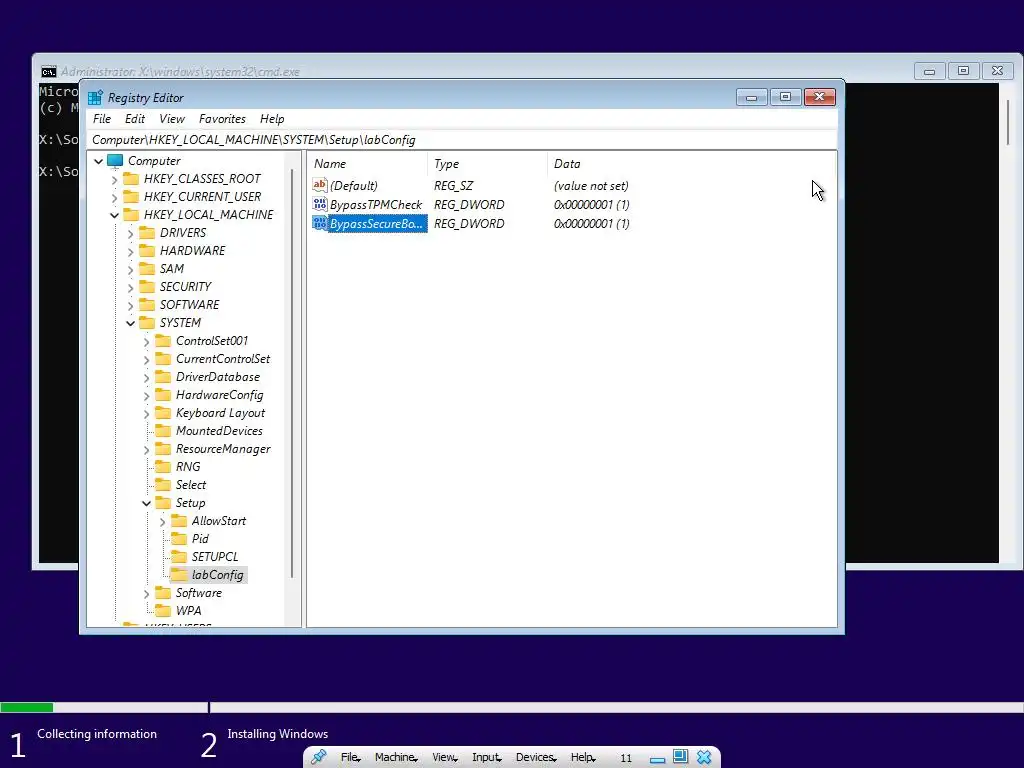
Task: Open the Registry Editor Help menu
Action: 272,119
